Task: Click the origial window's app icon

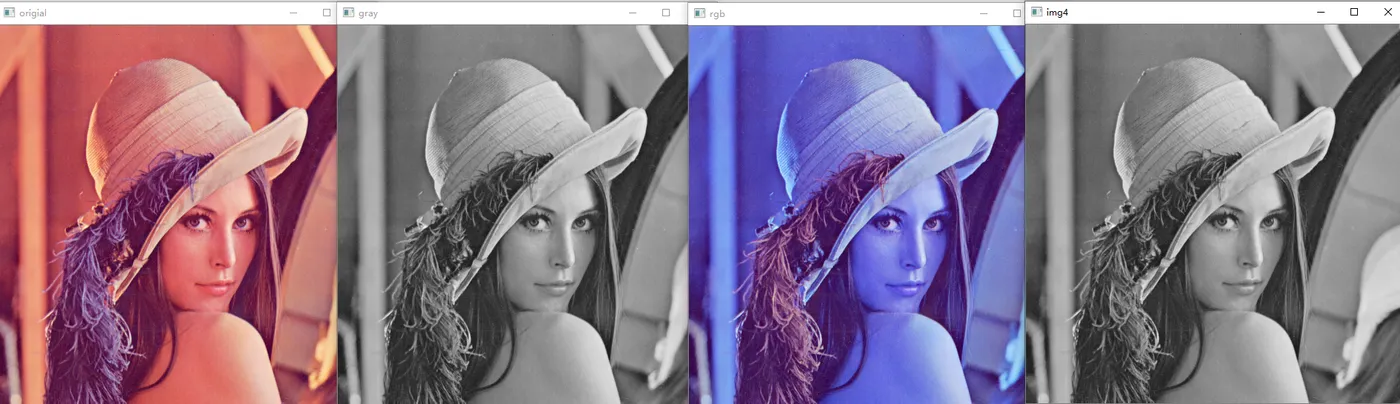Action: point(9,13)
